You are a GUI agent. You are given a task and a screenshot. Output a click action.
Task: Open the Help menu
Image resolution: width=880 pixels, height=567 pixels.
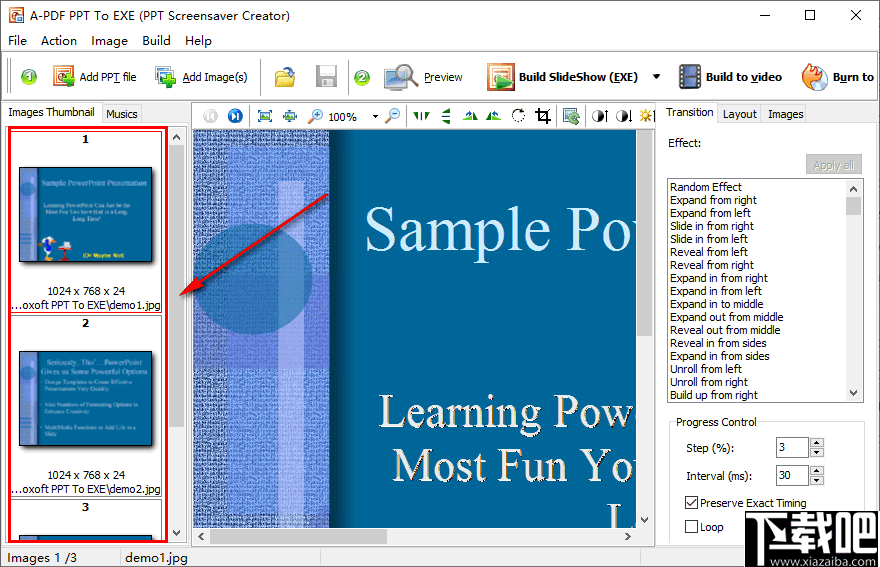point(198,41)
